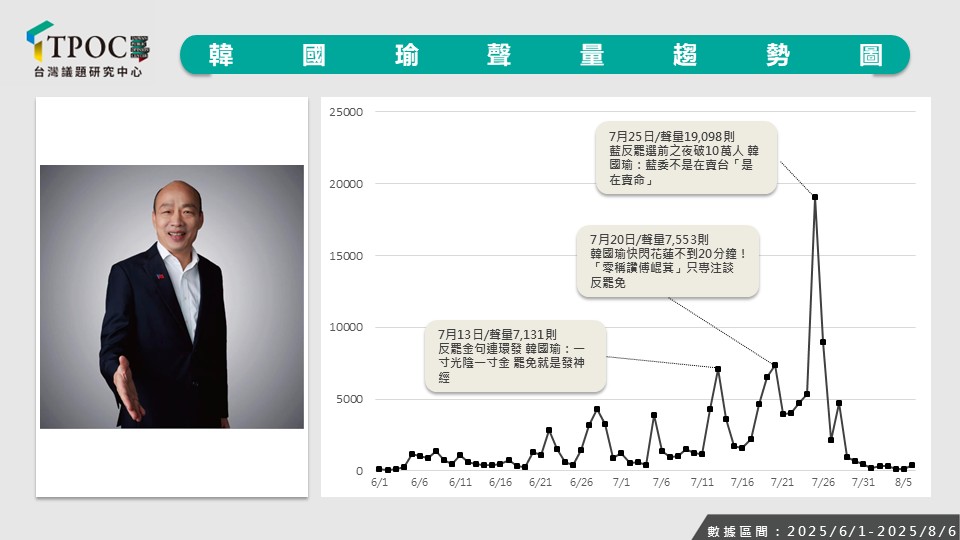Click the 20000 y-axis label
Screen dimensions: 960x540
click(x=346, y=184)
